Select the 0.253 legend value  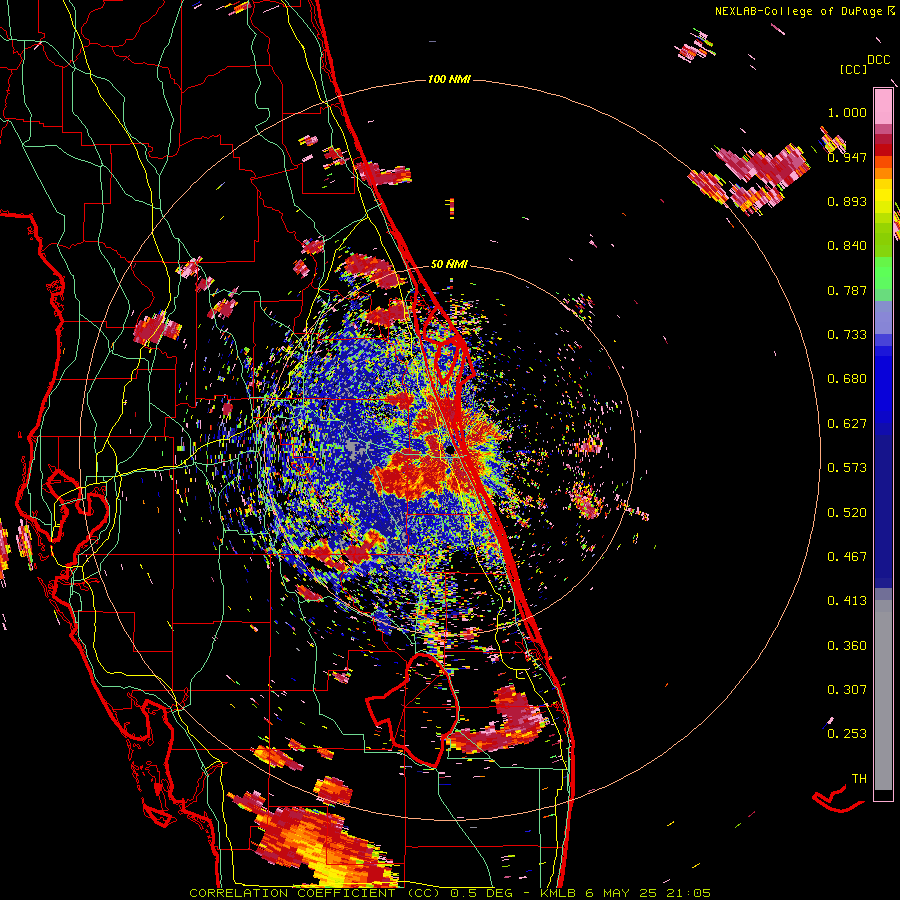pyautogui.click(x=847, y=734)
